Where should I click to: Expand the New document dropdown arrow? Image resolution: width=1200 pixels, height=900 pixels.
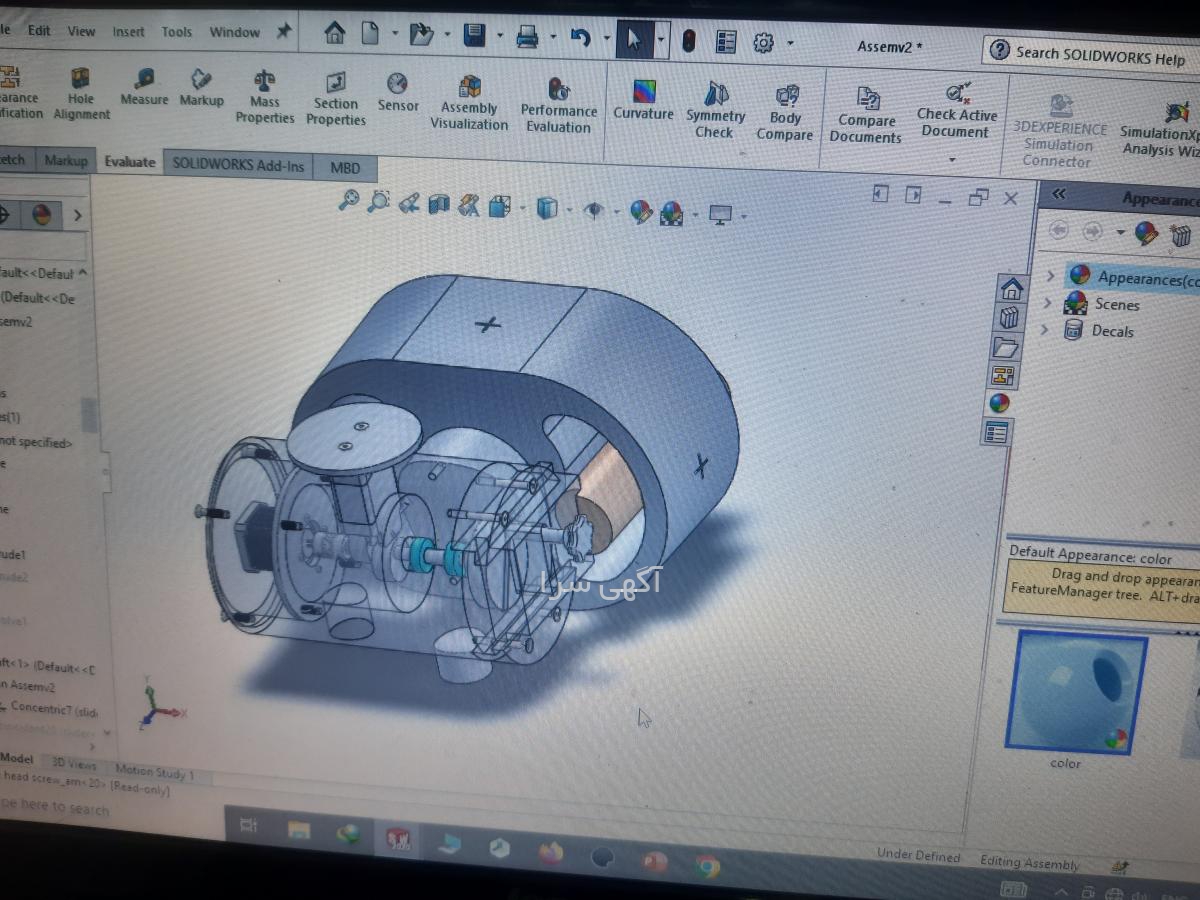click(394, 35)
